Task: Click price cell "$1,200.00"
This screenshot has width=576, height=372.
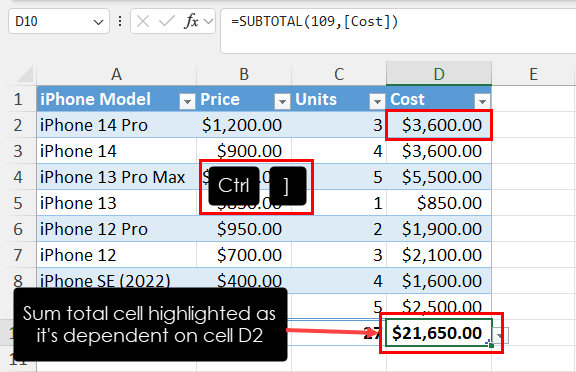Action: point(244,125)
